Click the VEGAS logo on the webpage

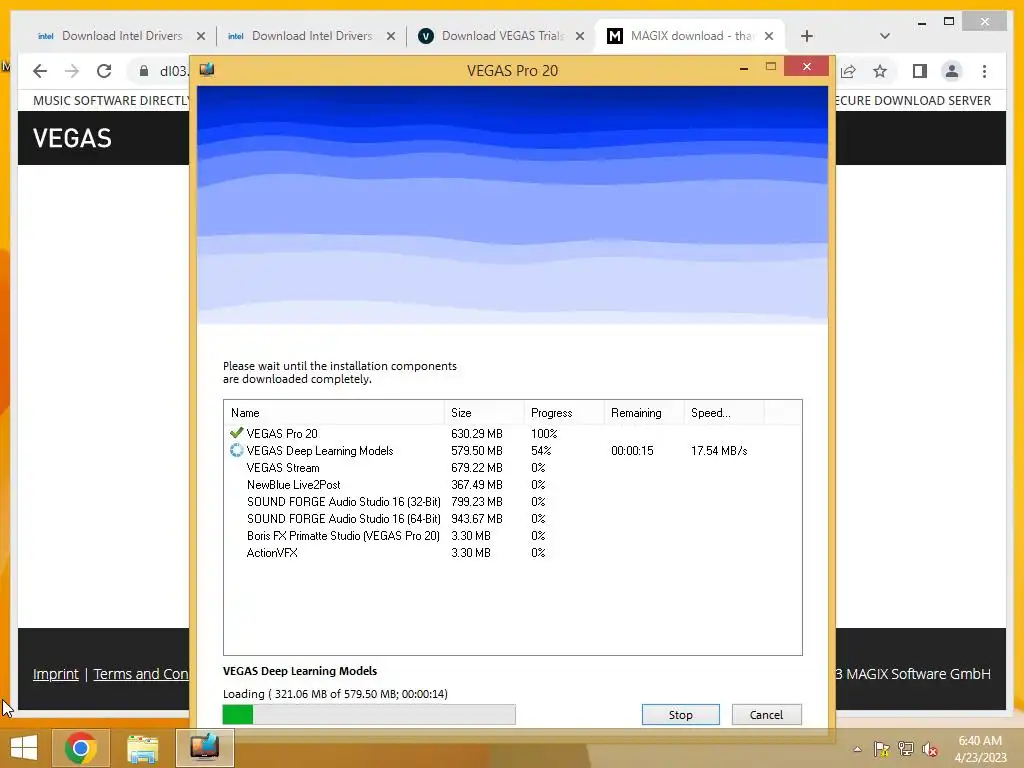pyautogui.click(x=72, y=138)
